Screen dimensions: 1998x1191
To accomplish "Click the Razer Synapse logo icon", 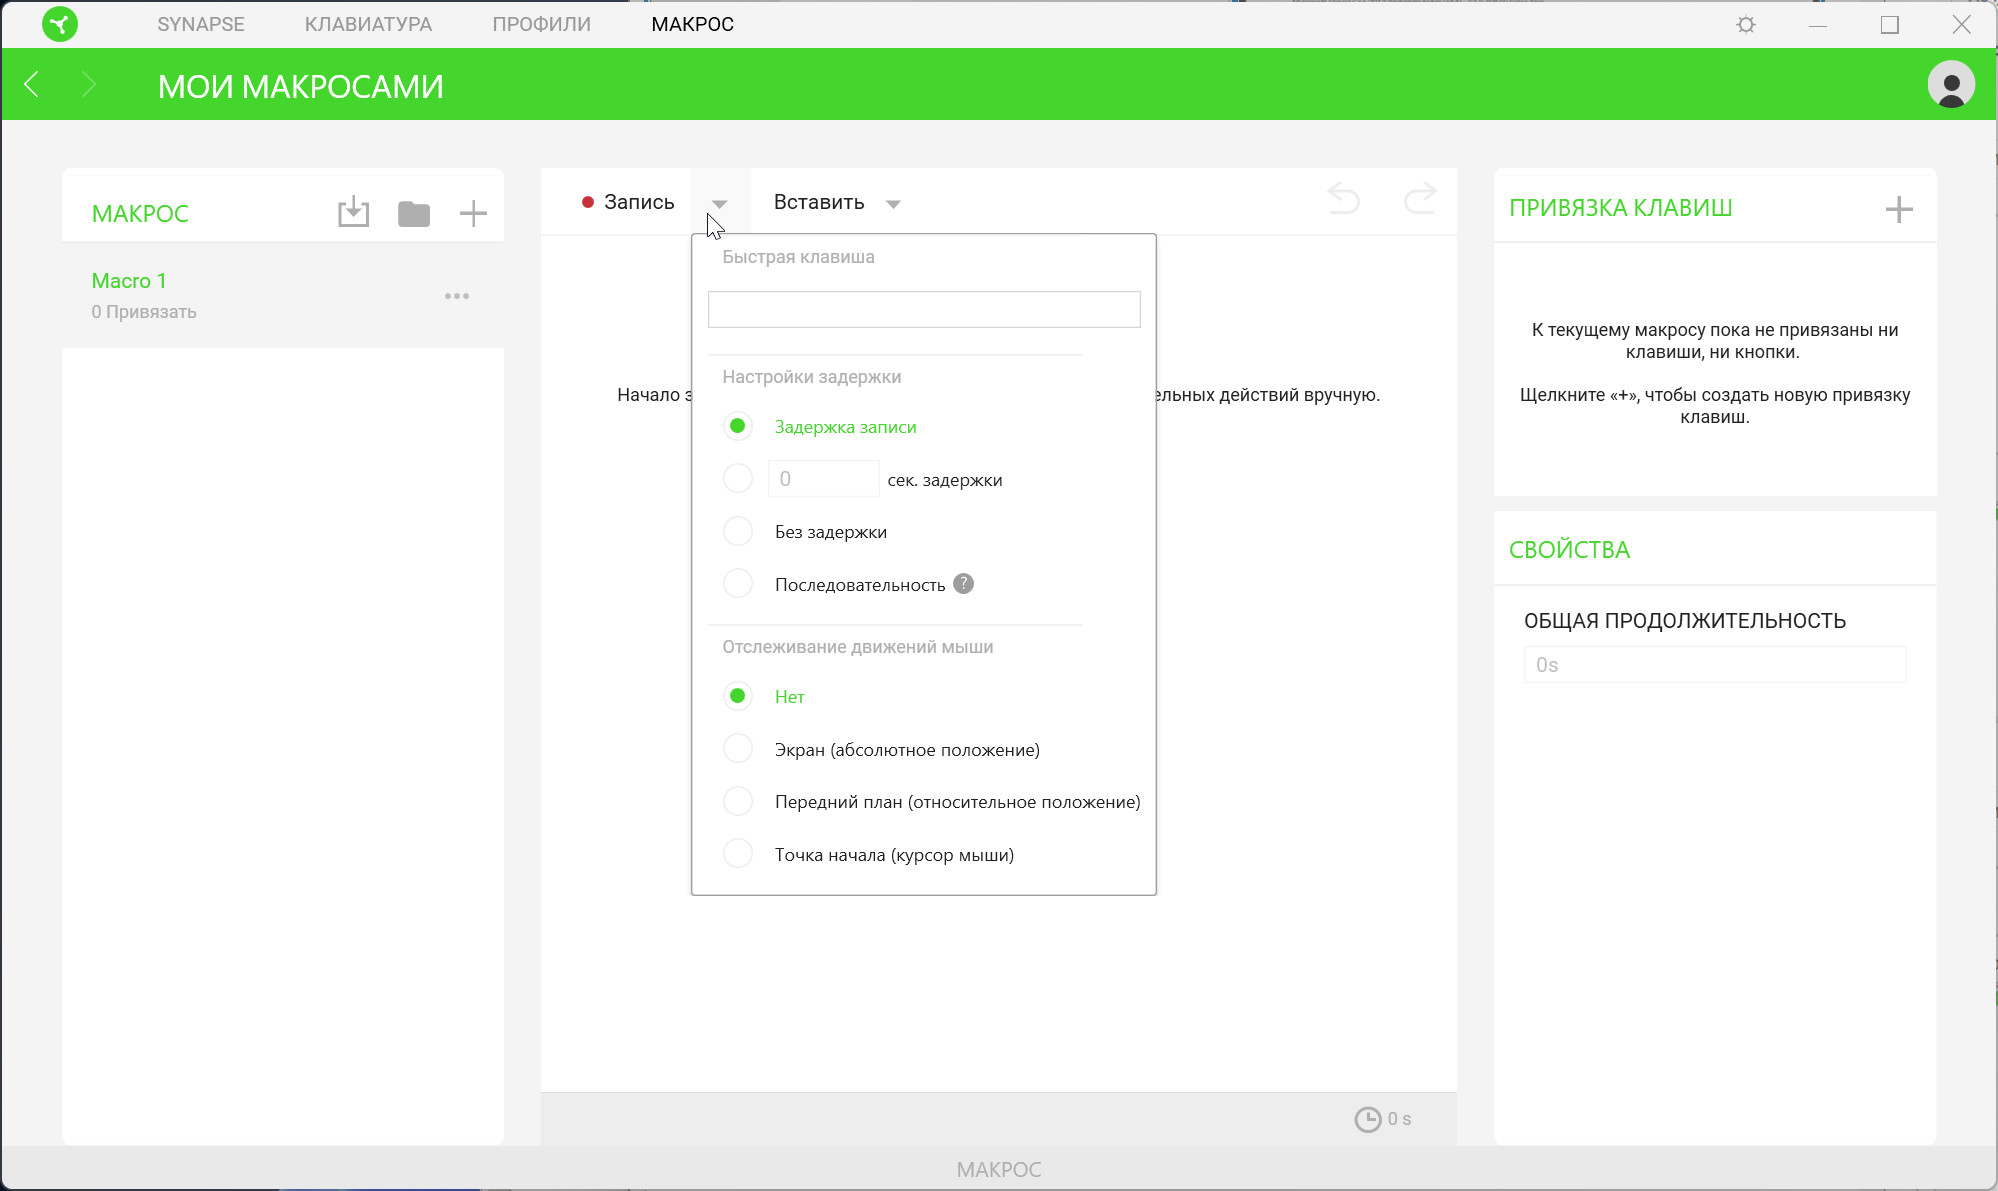I will point(59,24).
